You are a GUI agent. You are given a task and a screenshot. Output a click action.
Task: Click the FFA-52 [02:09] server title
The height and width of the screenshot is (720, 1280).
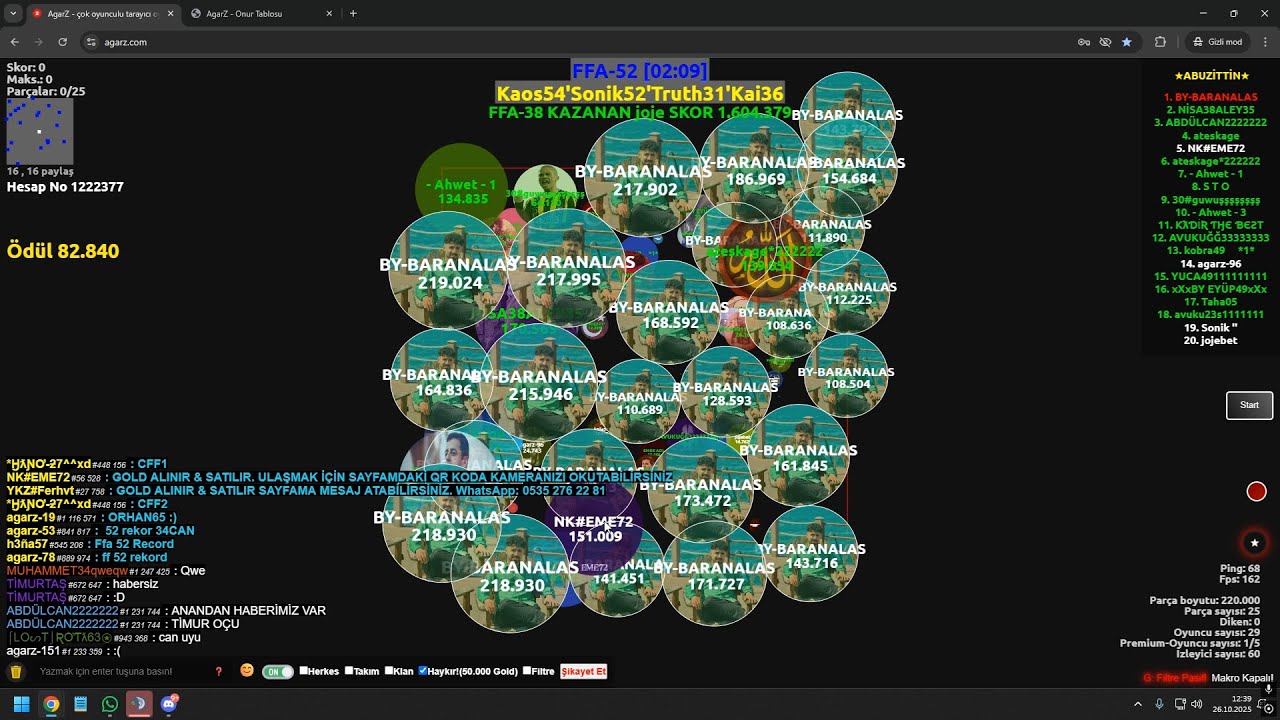point(640,71)
